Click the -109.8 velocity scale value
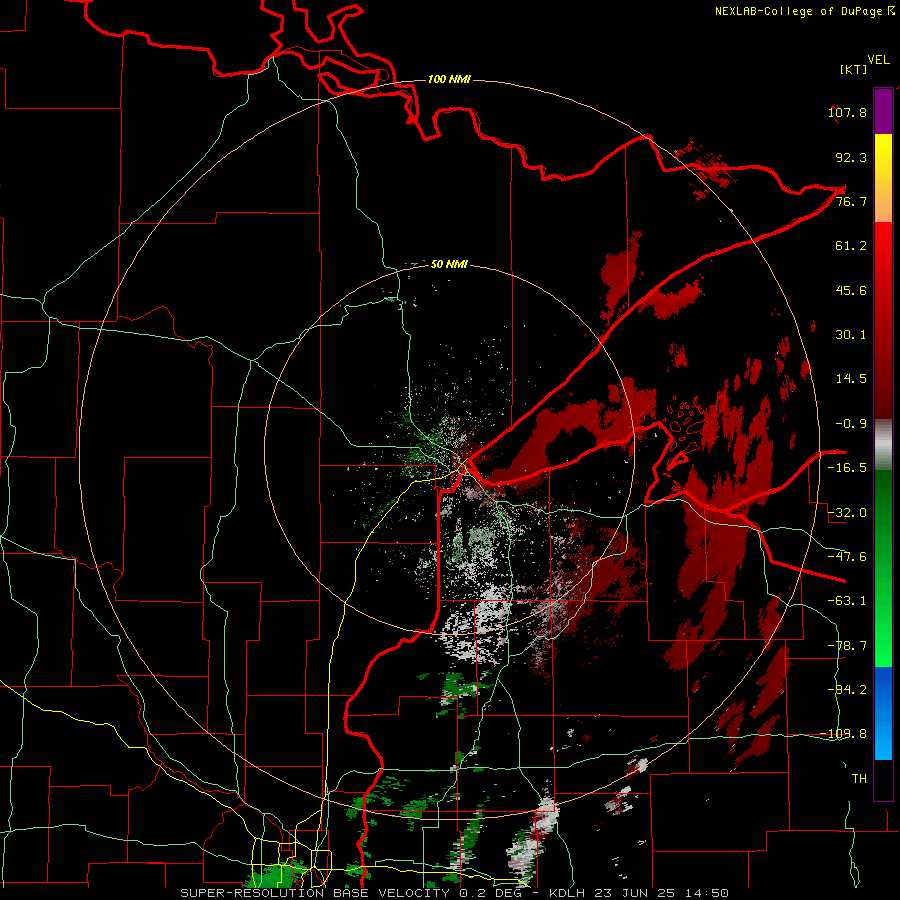 tap(844, 734)
